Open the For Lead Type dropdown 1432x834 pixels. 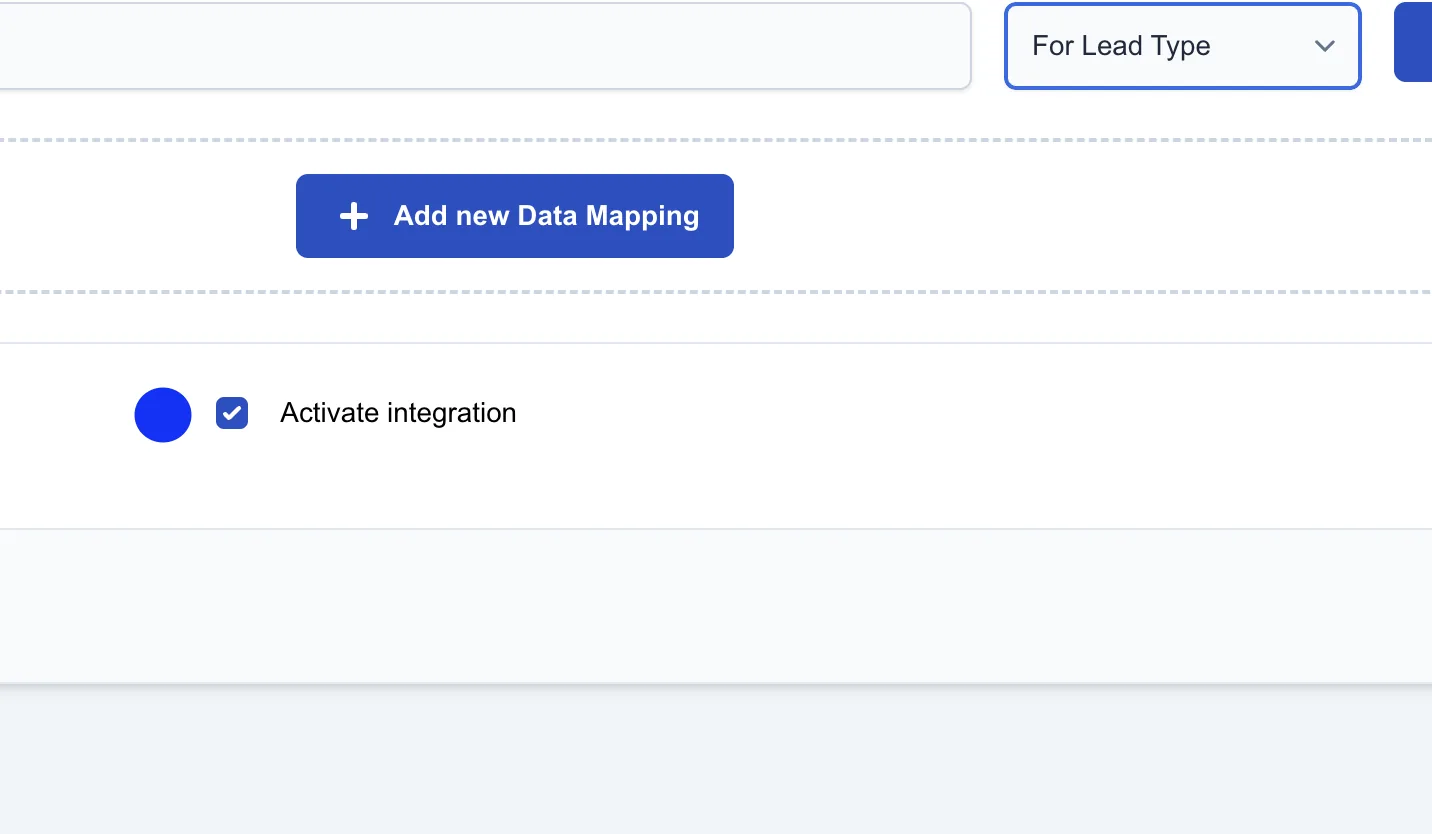click(x=1182, y=46)
